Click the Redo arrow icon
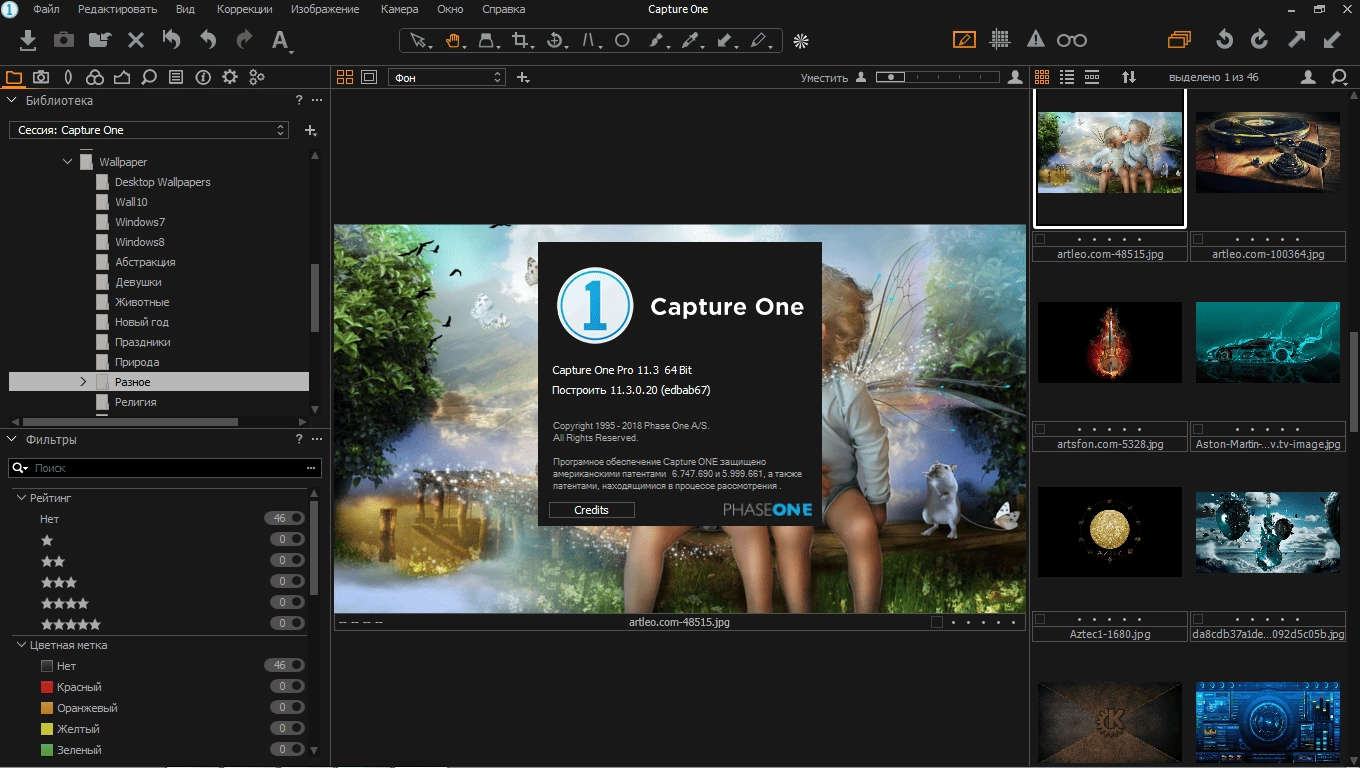The height and width of the screenshot is (768, 1360). pyautogui.click(x=244, y=40)
